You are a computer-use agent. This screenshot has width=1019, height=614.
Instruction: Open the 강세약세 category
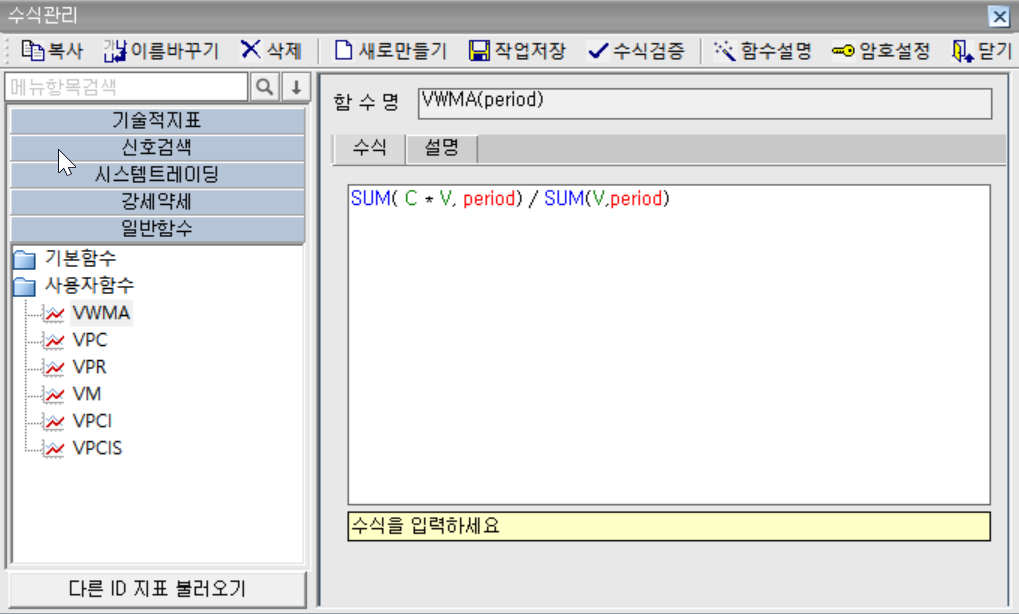[x=157, y=202]
